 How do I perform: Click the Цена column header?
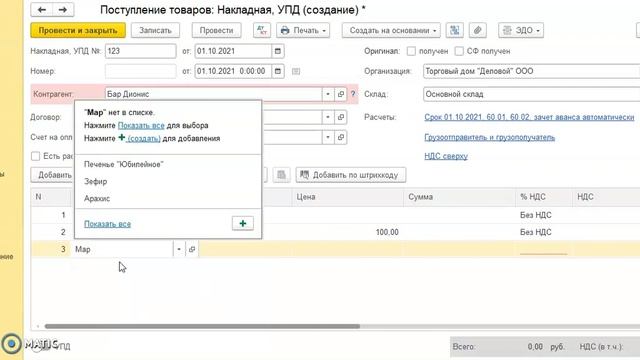coord(348,197)
